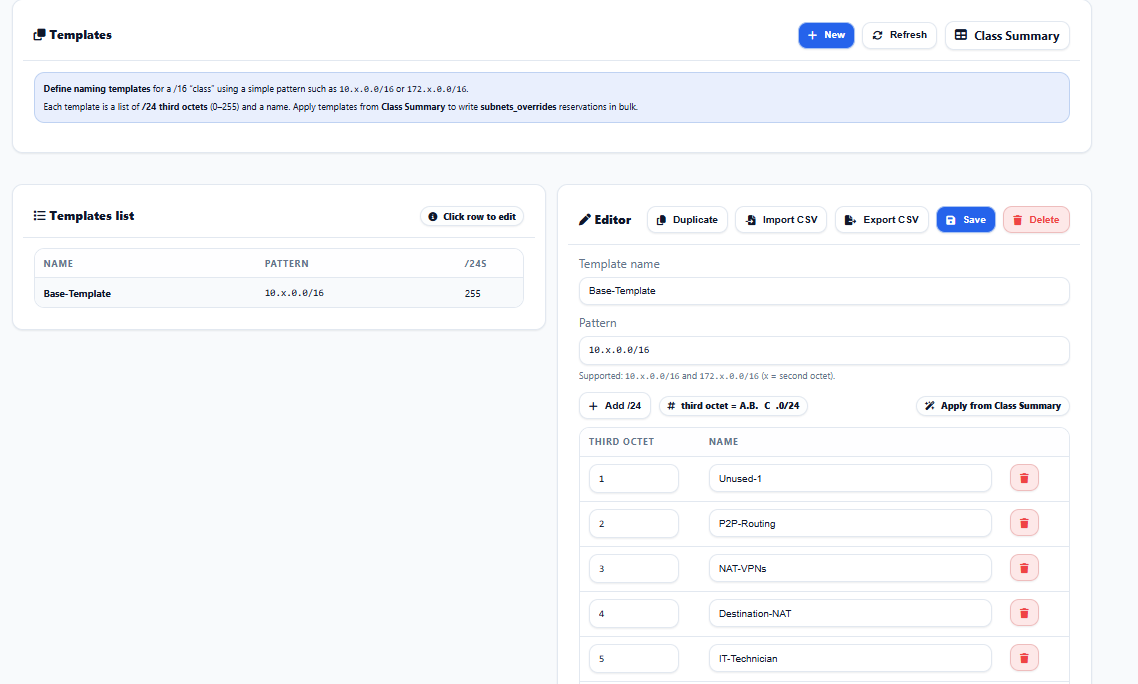Duplicate the current template

[x=687, y=219]
